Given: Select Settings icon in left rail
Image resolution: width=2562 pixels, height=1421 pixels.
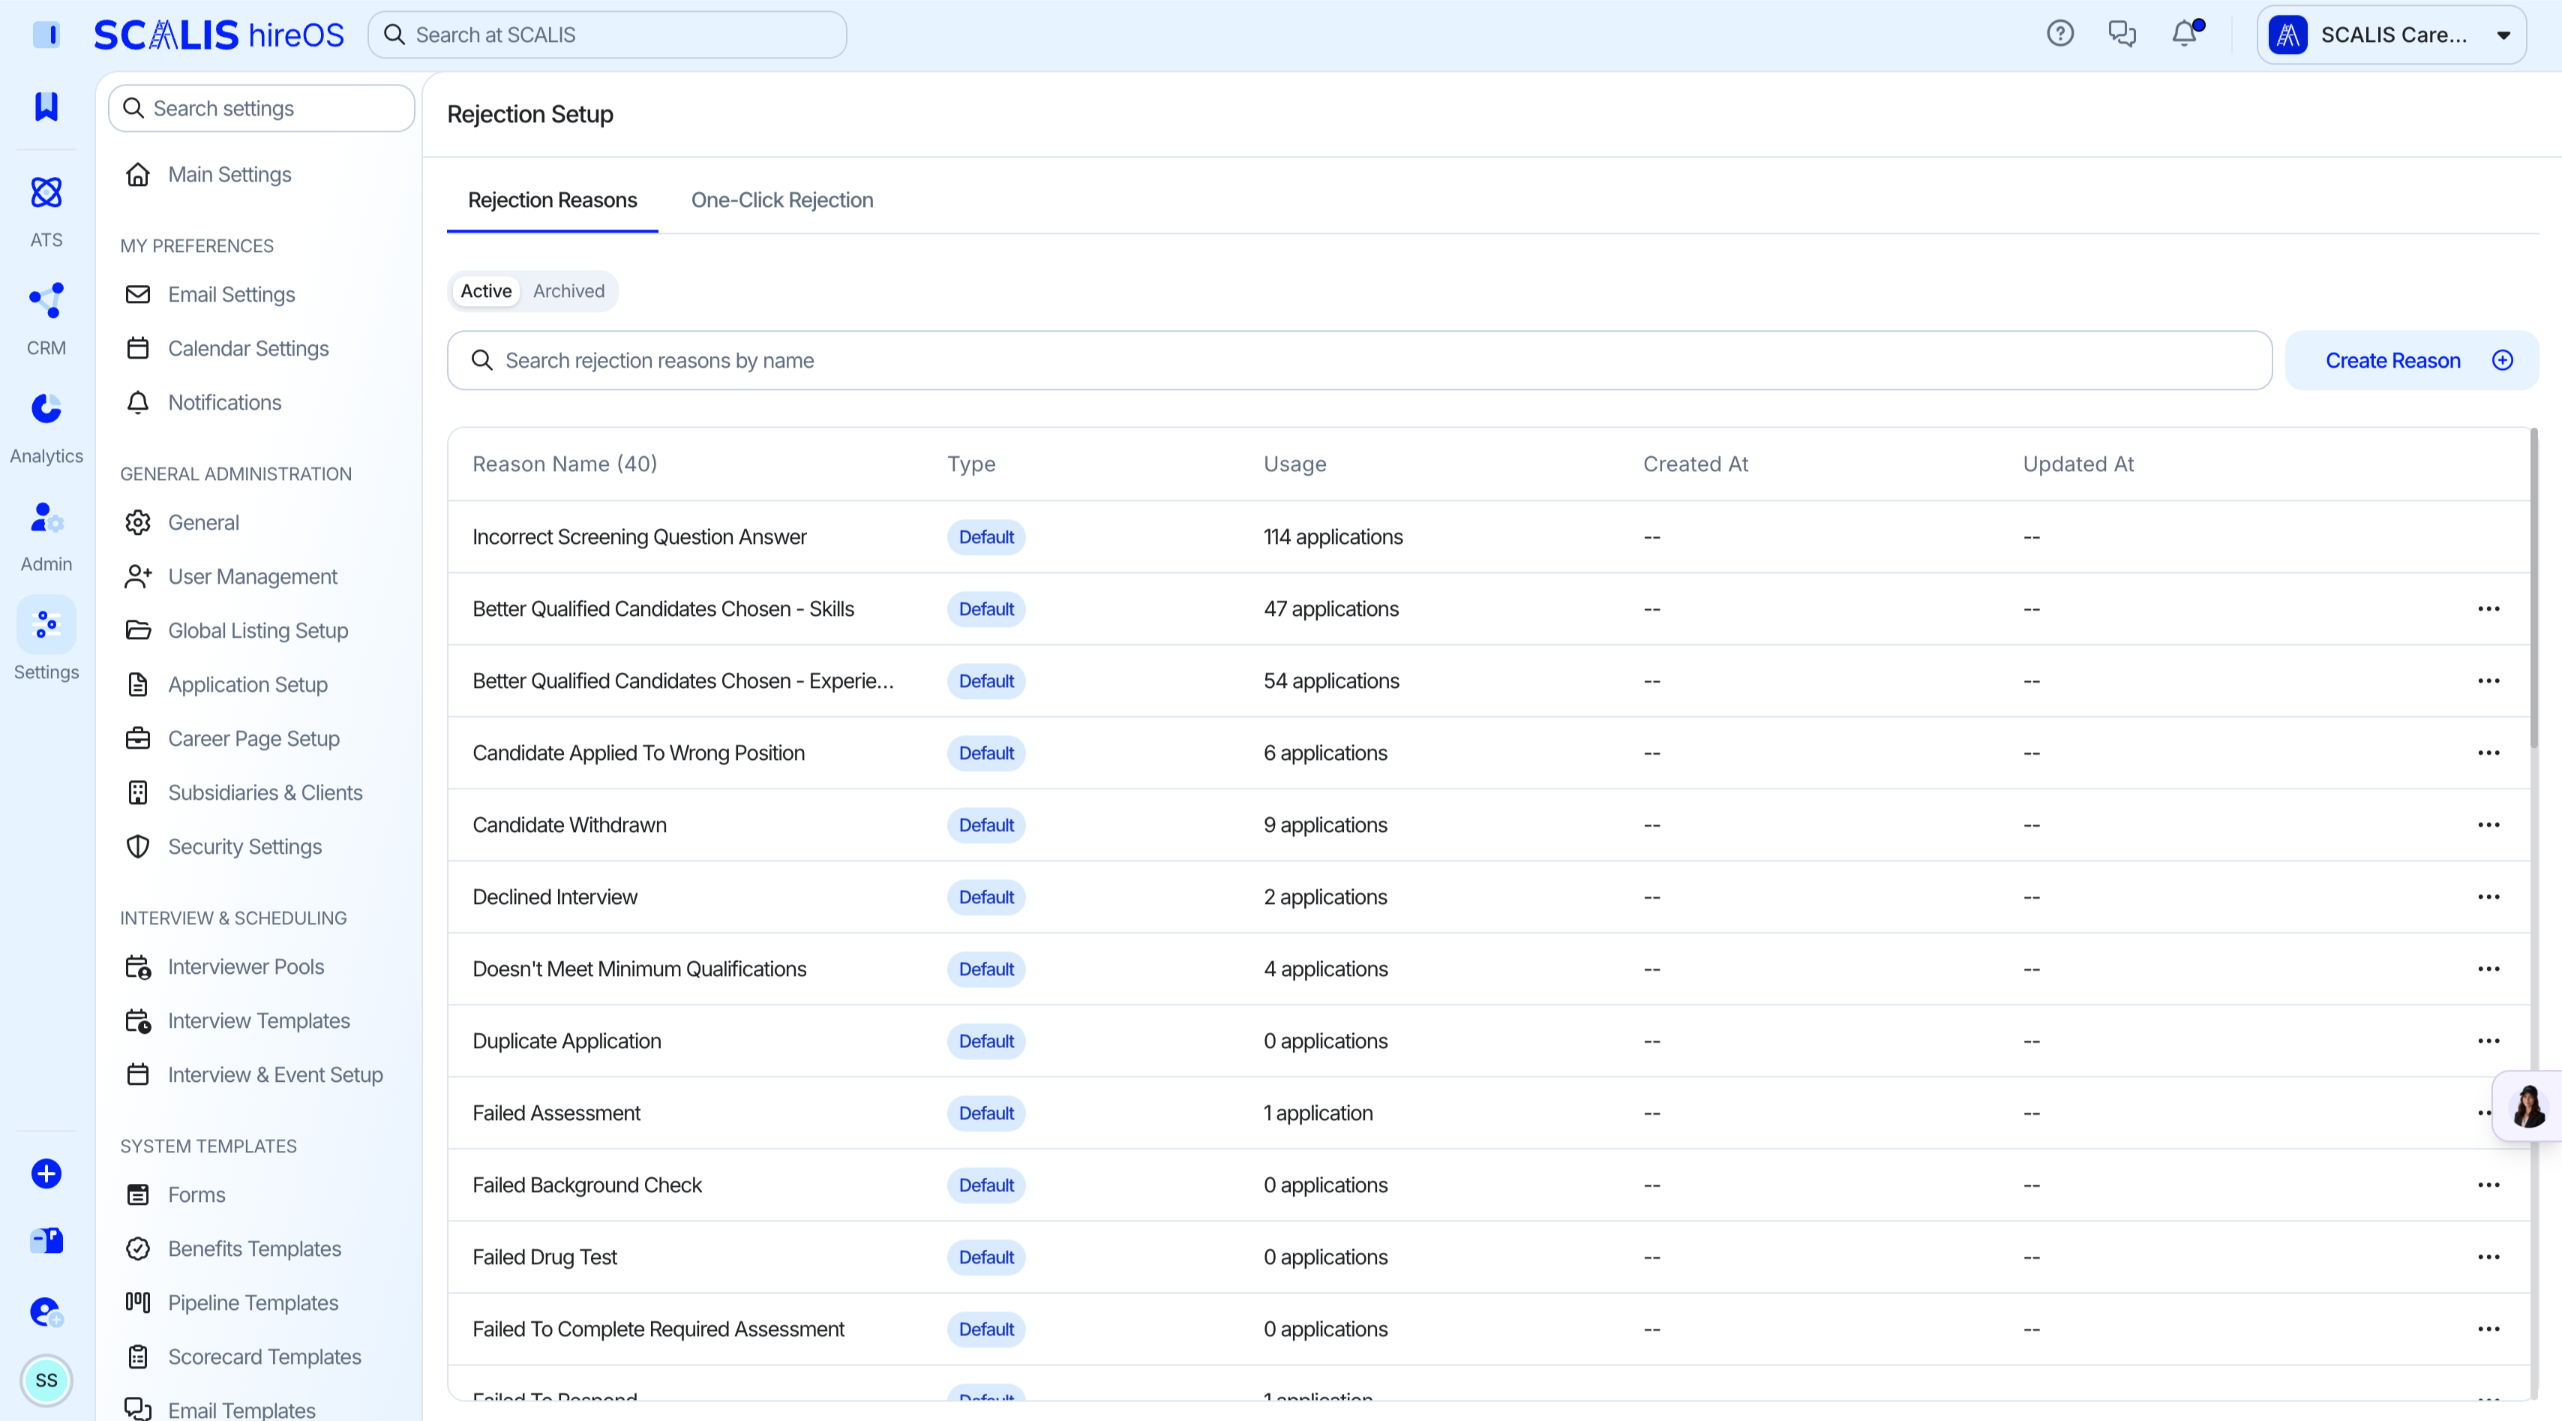Looking at the screenshot, I should click(46, 624).
